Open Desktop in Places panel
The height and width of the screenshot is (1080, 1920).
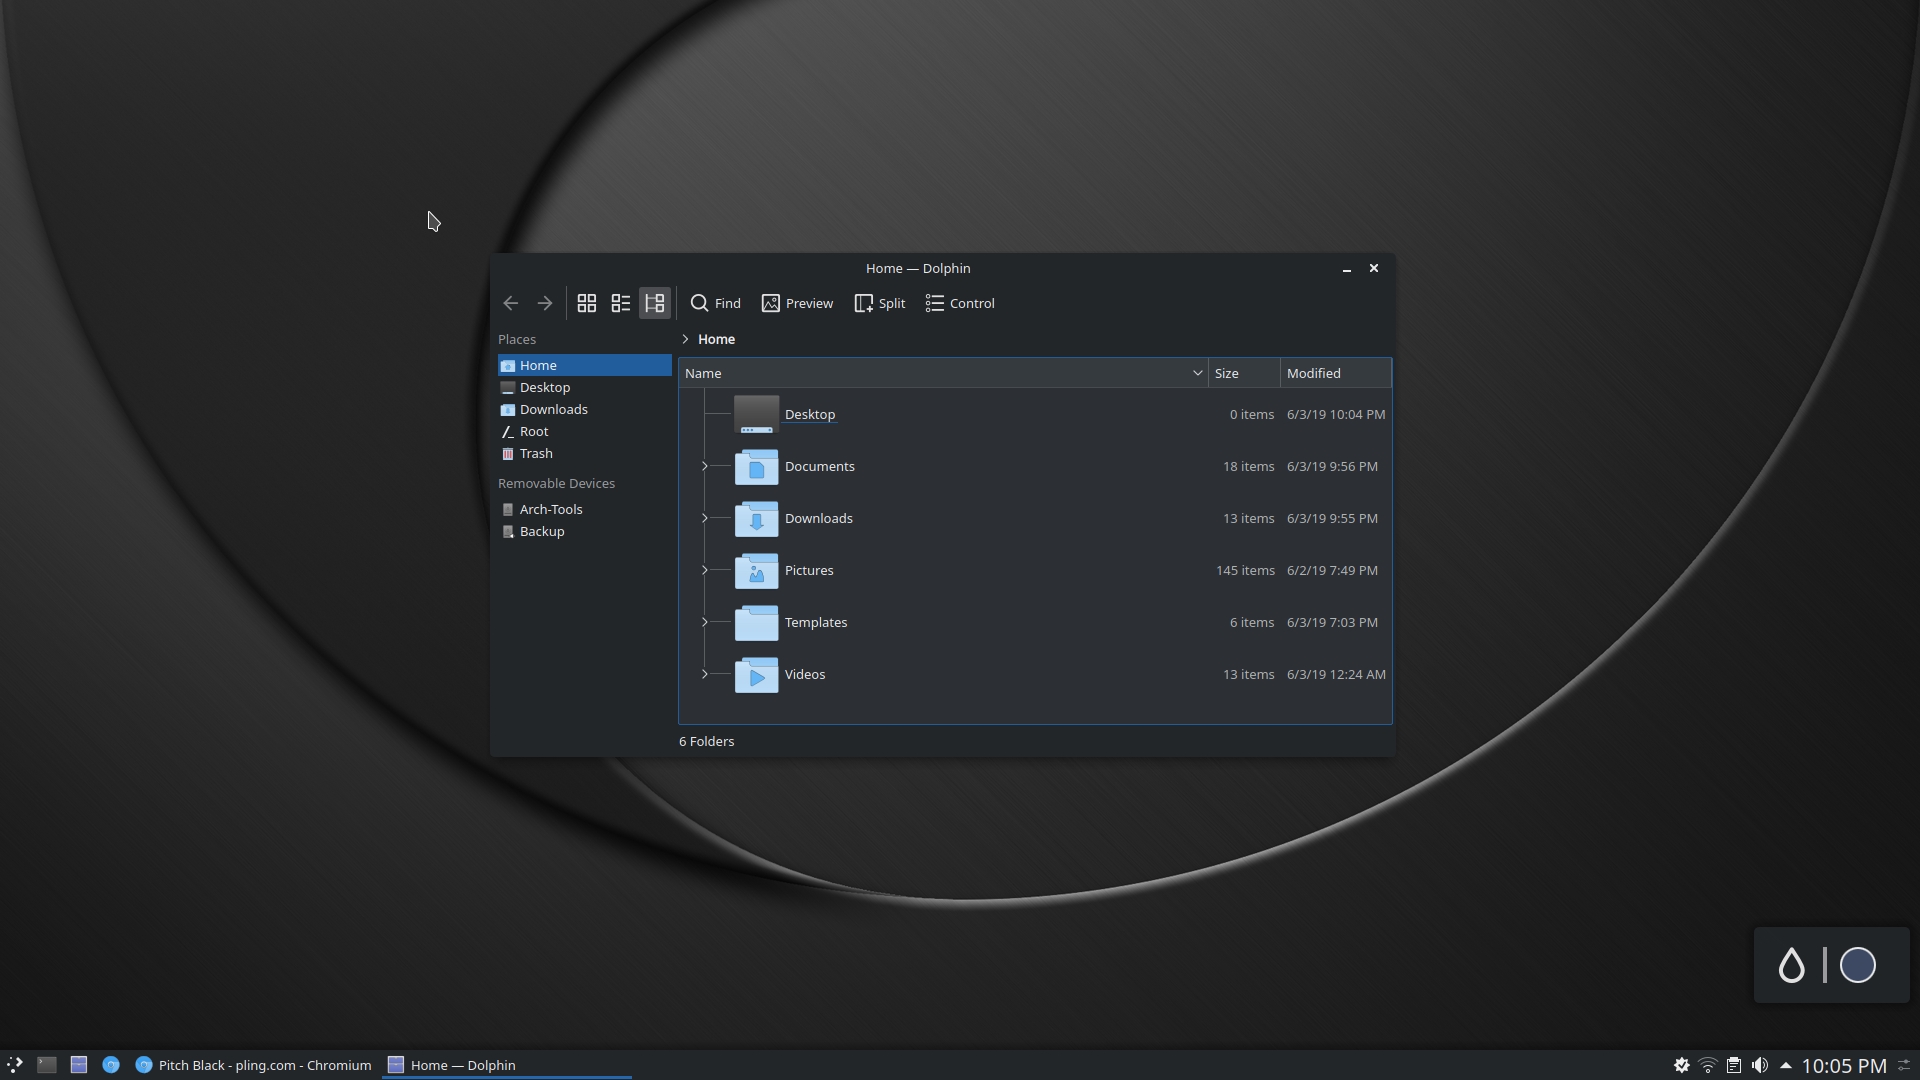585,387
